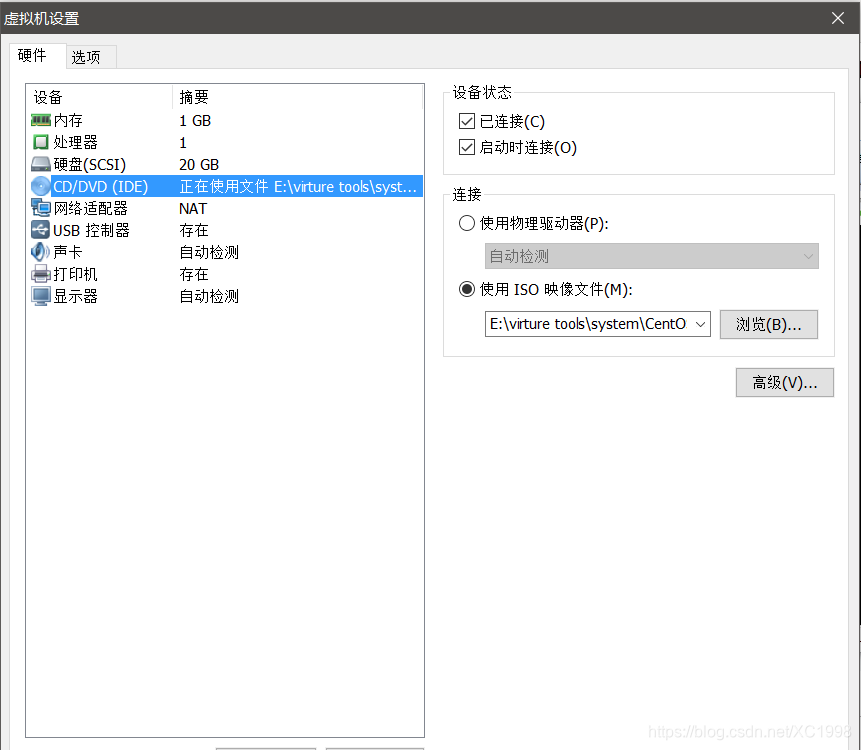Click 正在使用文件 CD/DVD summary text
The height and width of the screenshot is (750, 861).
(x=298, y=187)
